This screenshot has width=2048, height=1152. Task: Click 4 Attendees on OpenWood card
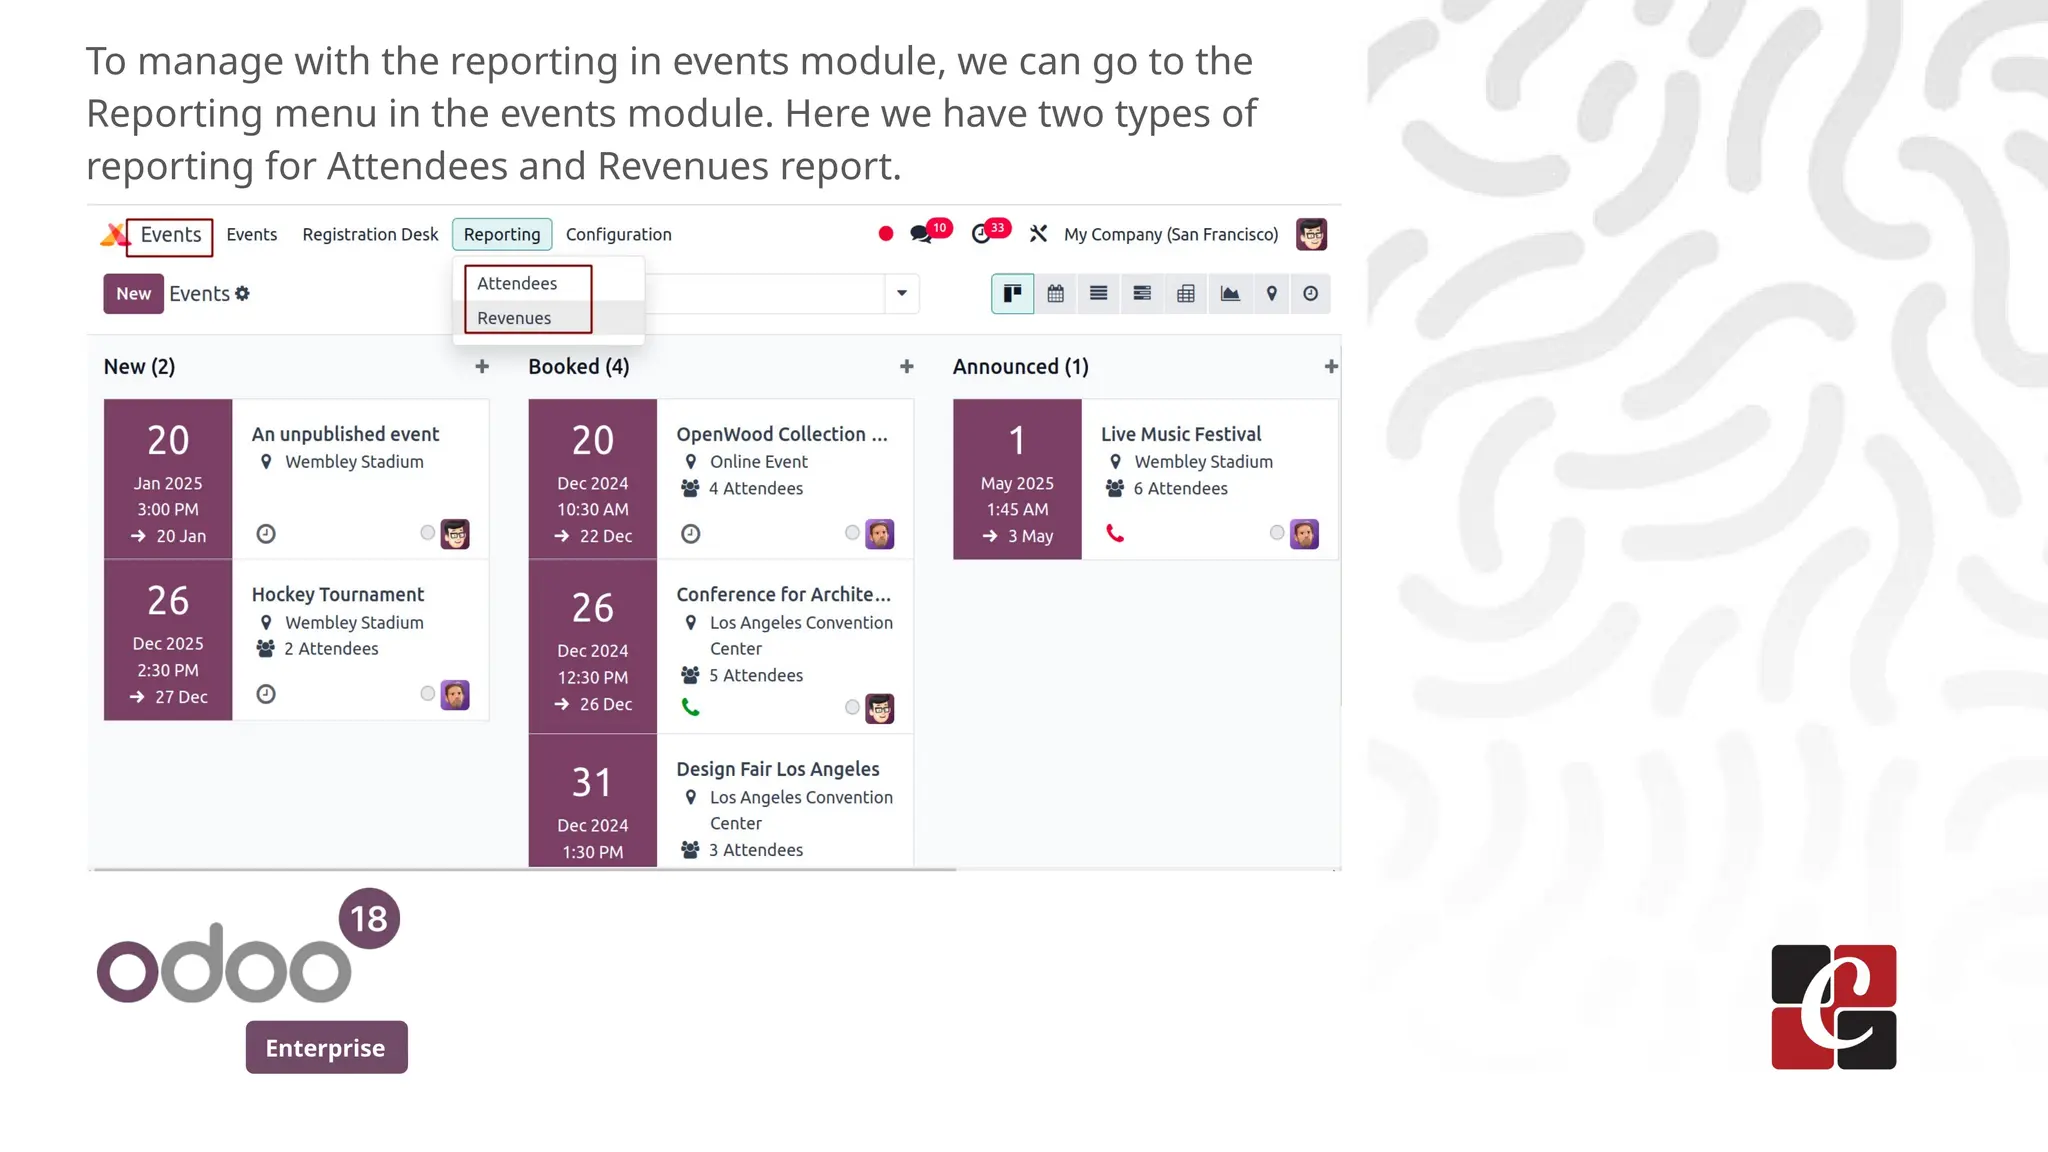(x=756, y=489)
